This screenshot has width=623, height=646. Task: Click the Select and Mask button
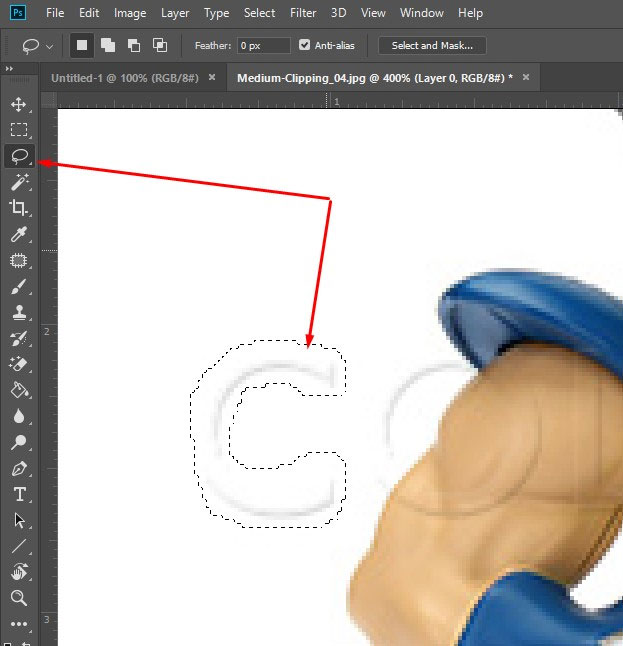[x=432, y=45]
